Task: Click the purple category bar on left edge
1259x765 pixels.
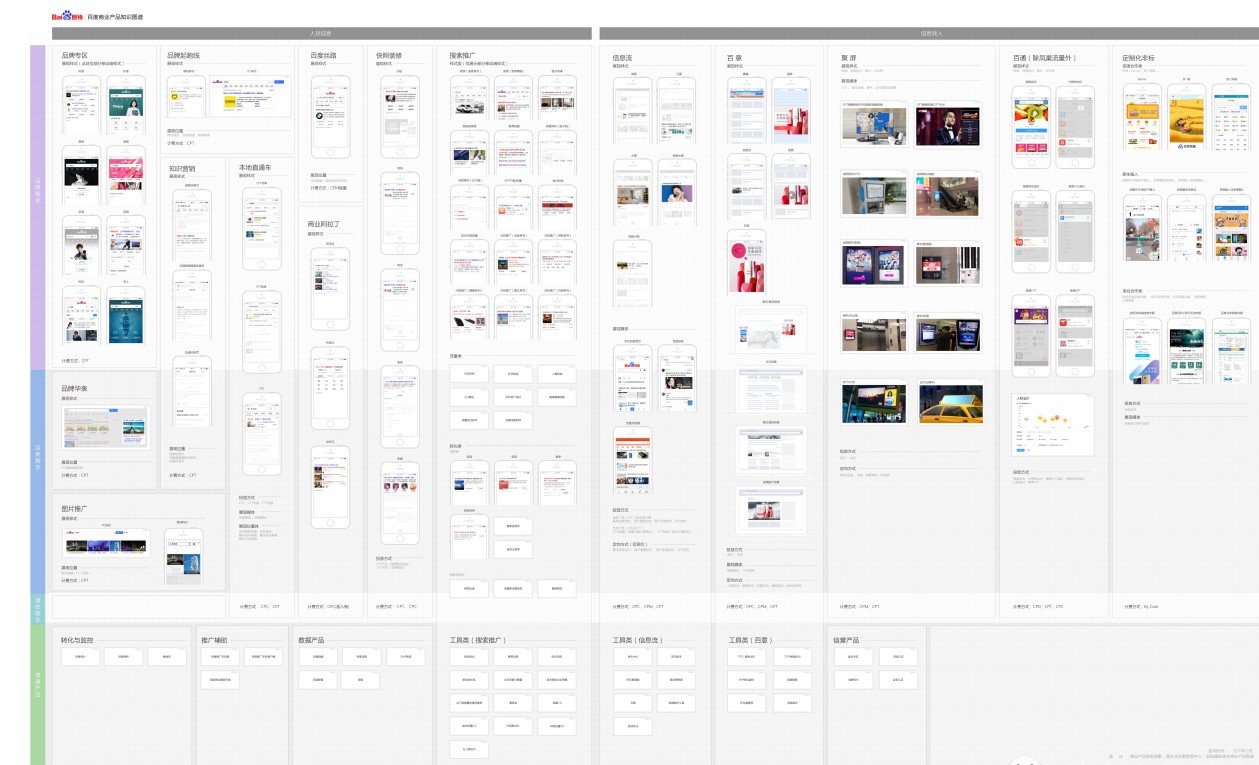Action: coord(38,207)
